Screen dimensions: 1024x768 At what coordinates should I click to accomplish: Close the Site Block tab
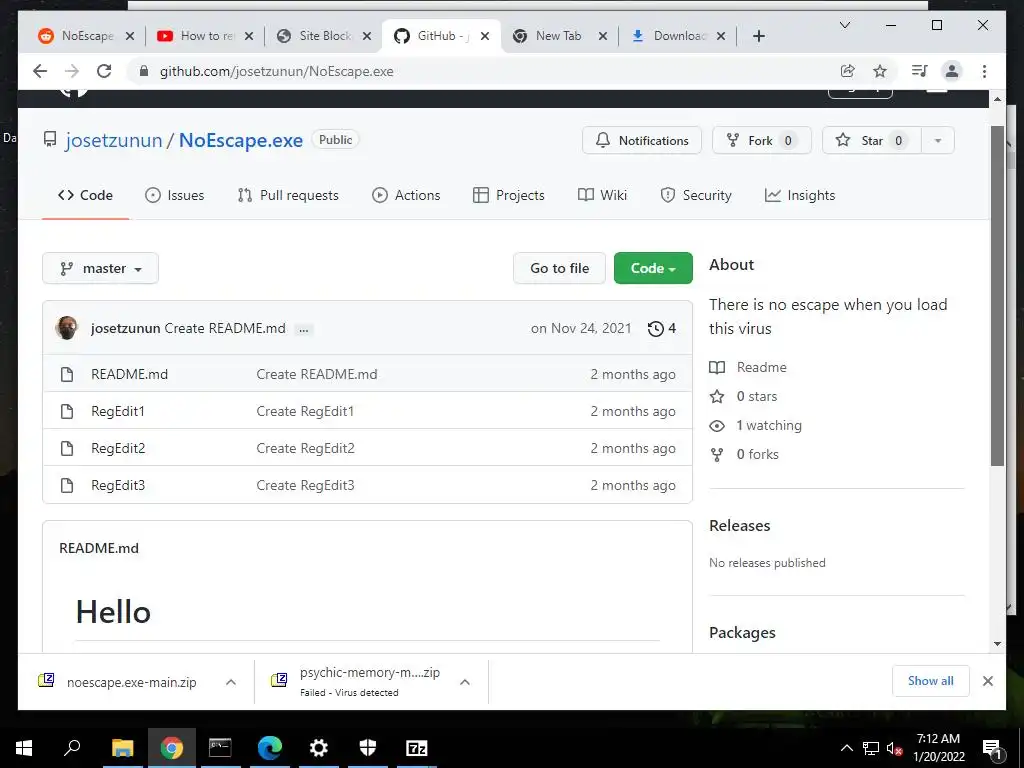click(x=367, y=36)
